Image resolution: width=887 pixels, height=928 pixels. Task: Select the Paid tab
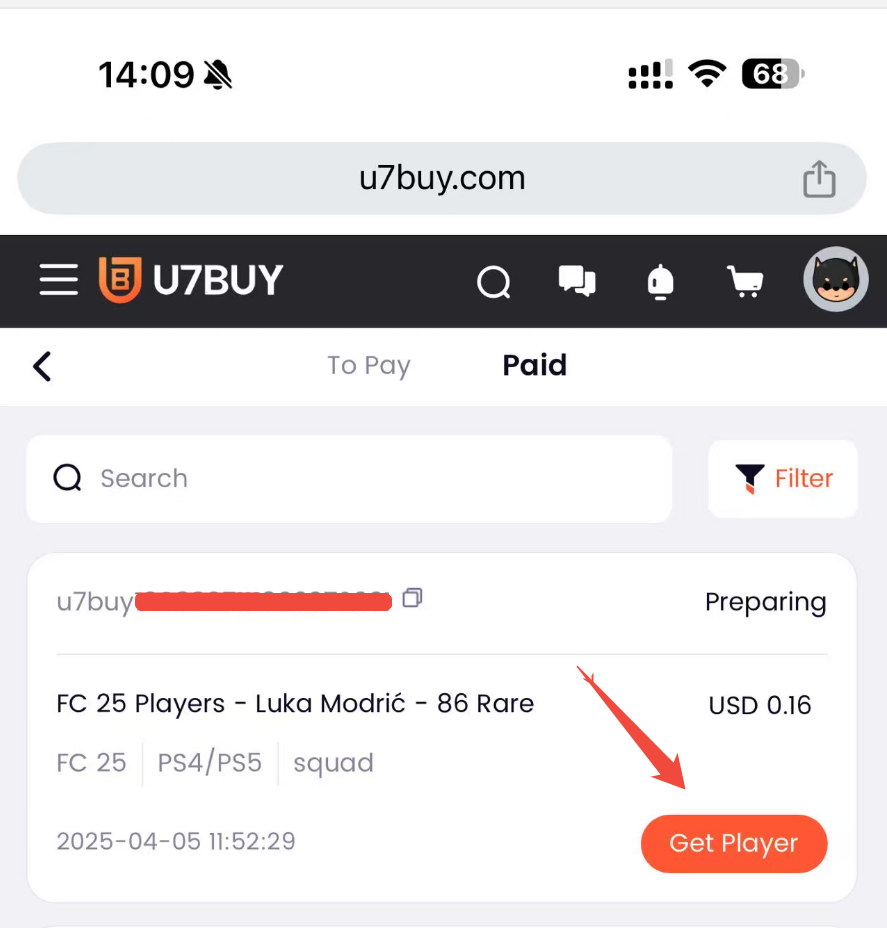[x=534, y=365]
